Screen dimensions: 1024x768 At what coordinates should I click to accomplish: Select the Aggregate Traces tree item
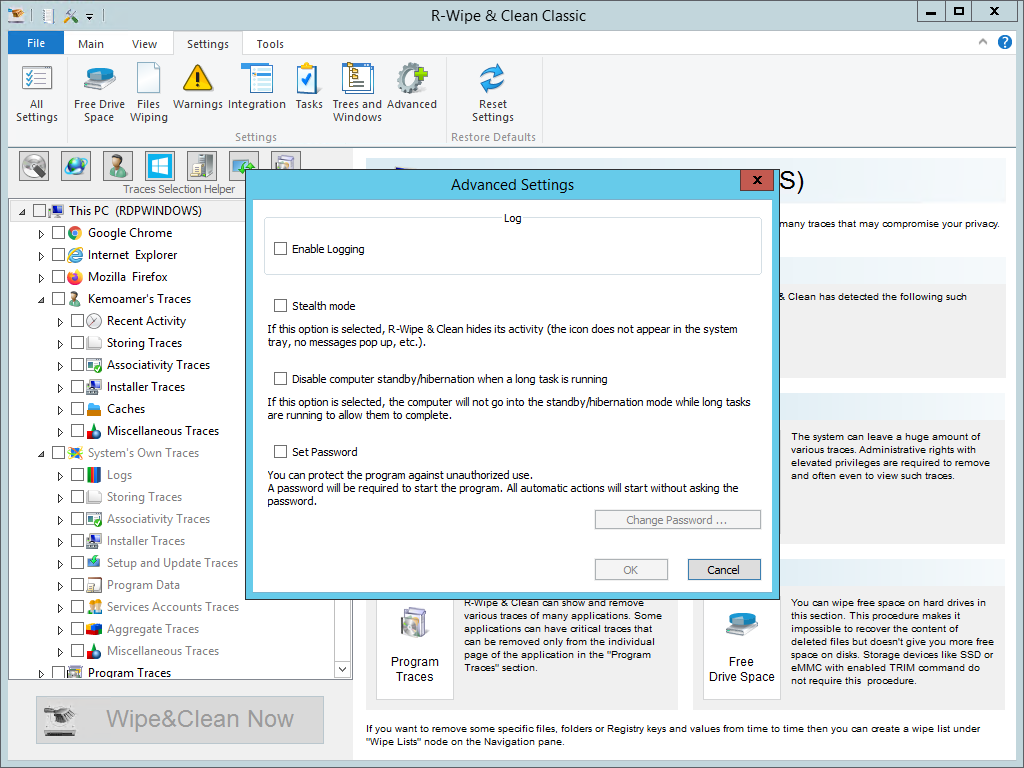pos(153,629)
